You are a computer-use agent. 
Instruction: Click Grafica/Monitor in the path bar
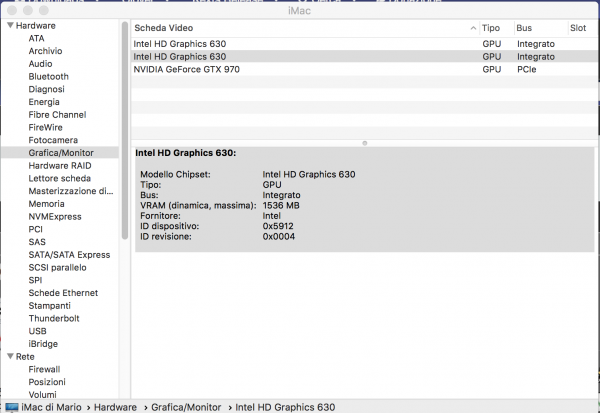(186, 407)
